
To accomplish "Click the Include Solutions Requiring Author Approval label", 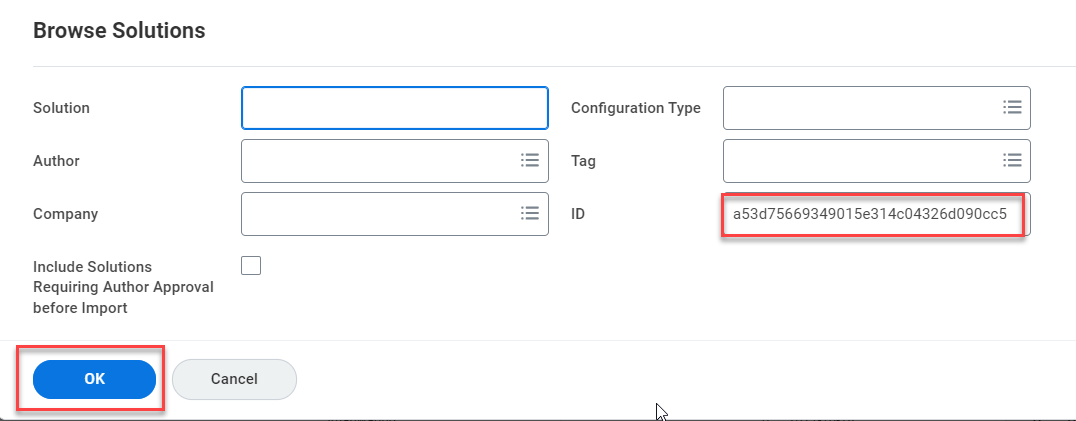I will (x=123, y=287).
